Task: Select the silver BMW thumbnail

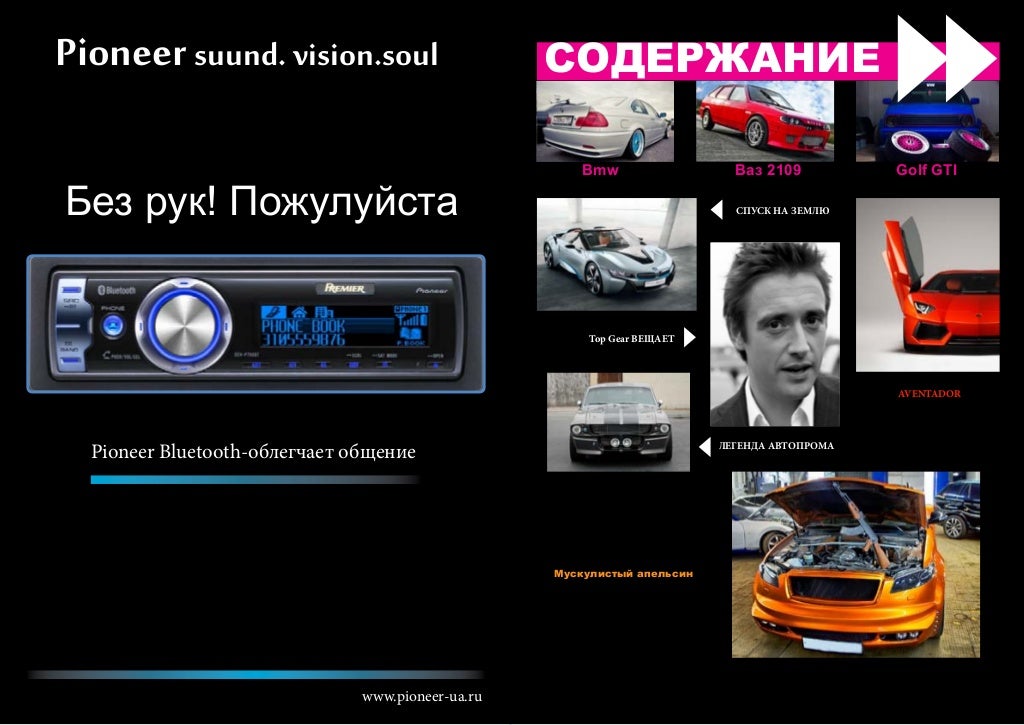Action: [605, 121]
